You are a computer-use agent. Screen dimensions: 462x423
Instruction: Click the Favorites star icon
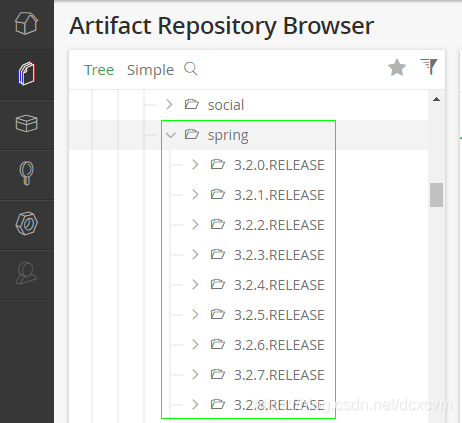click(397, 68)
